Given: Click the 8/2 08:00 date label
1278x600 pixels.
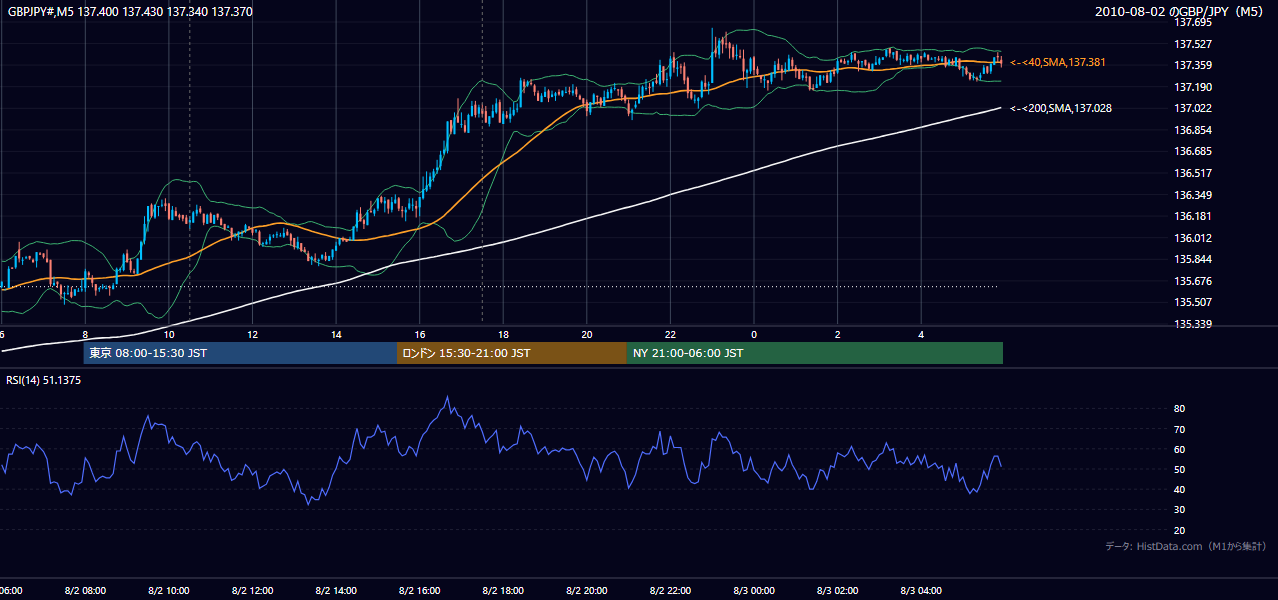Looking at the screenshot, I should (x=85, y=591).
